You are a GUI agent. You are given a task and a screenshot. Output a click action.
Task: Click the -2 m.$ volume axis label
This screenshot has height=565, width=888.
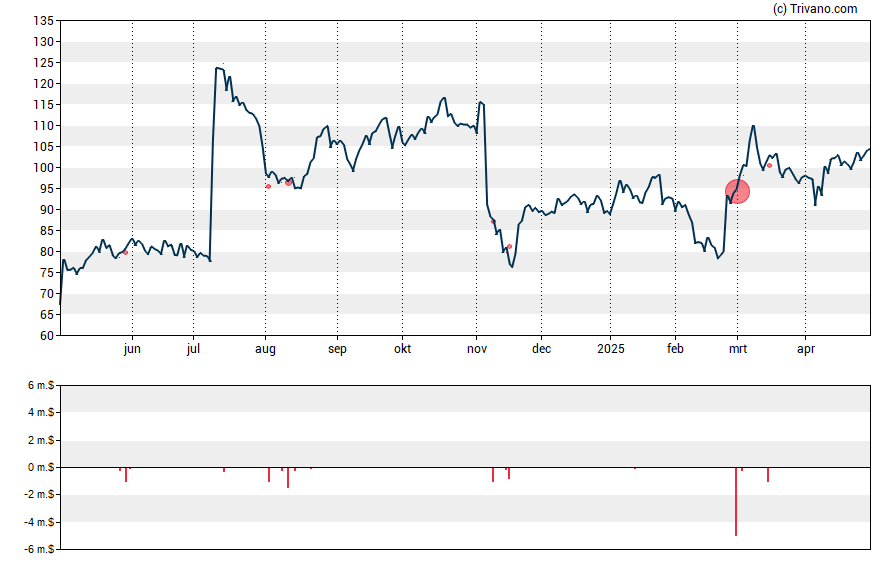point(39,495)
